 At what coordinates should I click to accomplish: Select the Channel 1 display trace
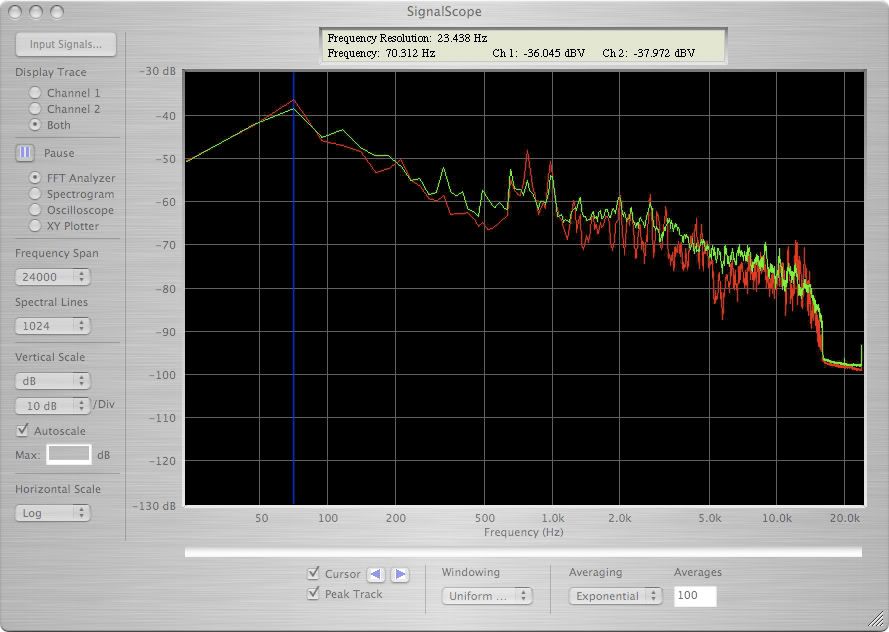(x=35, y=93)
